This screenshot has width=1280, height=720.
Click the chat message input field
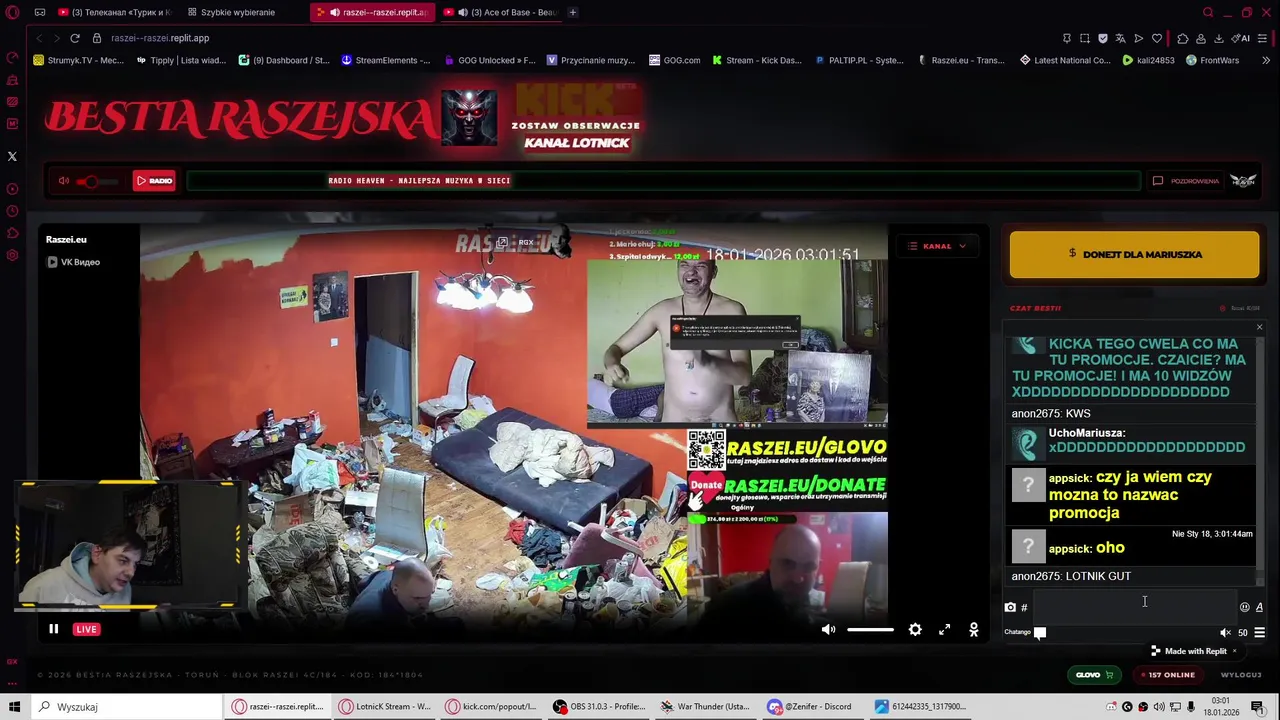[1134, 606]
